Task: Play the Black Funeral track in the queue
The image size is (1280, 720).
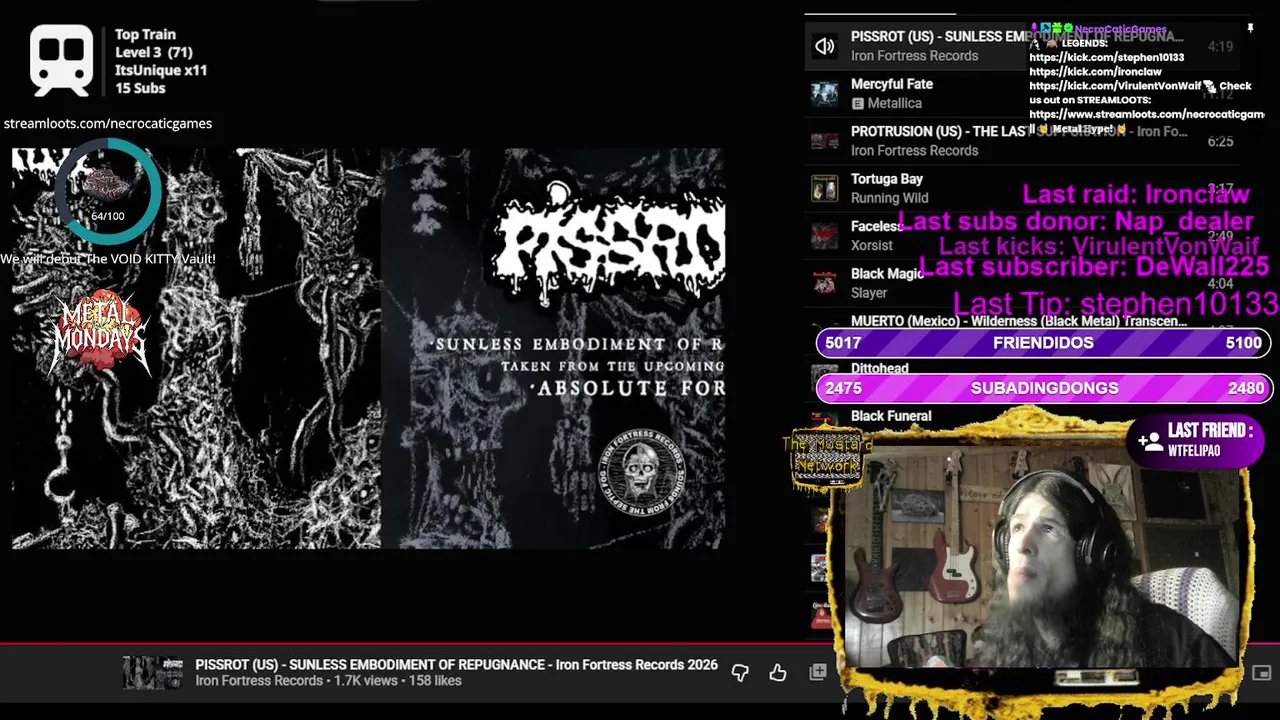Action: pos(891,416)
